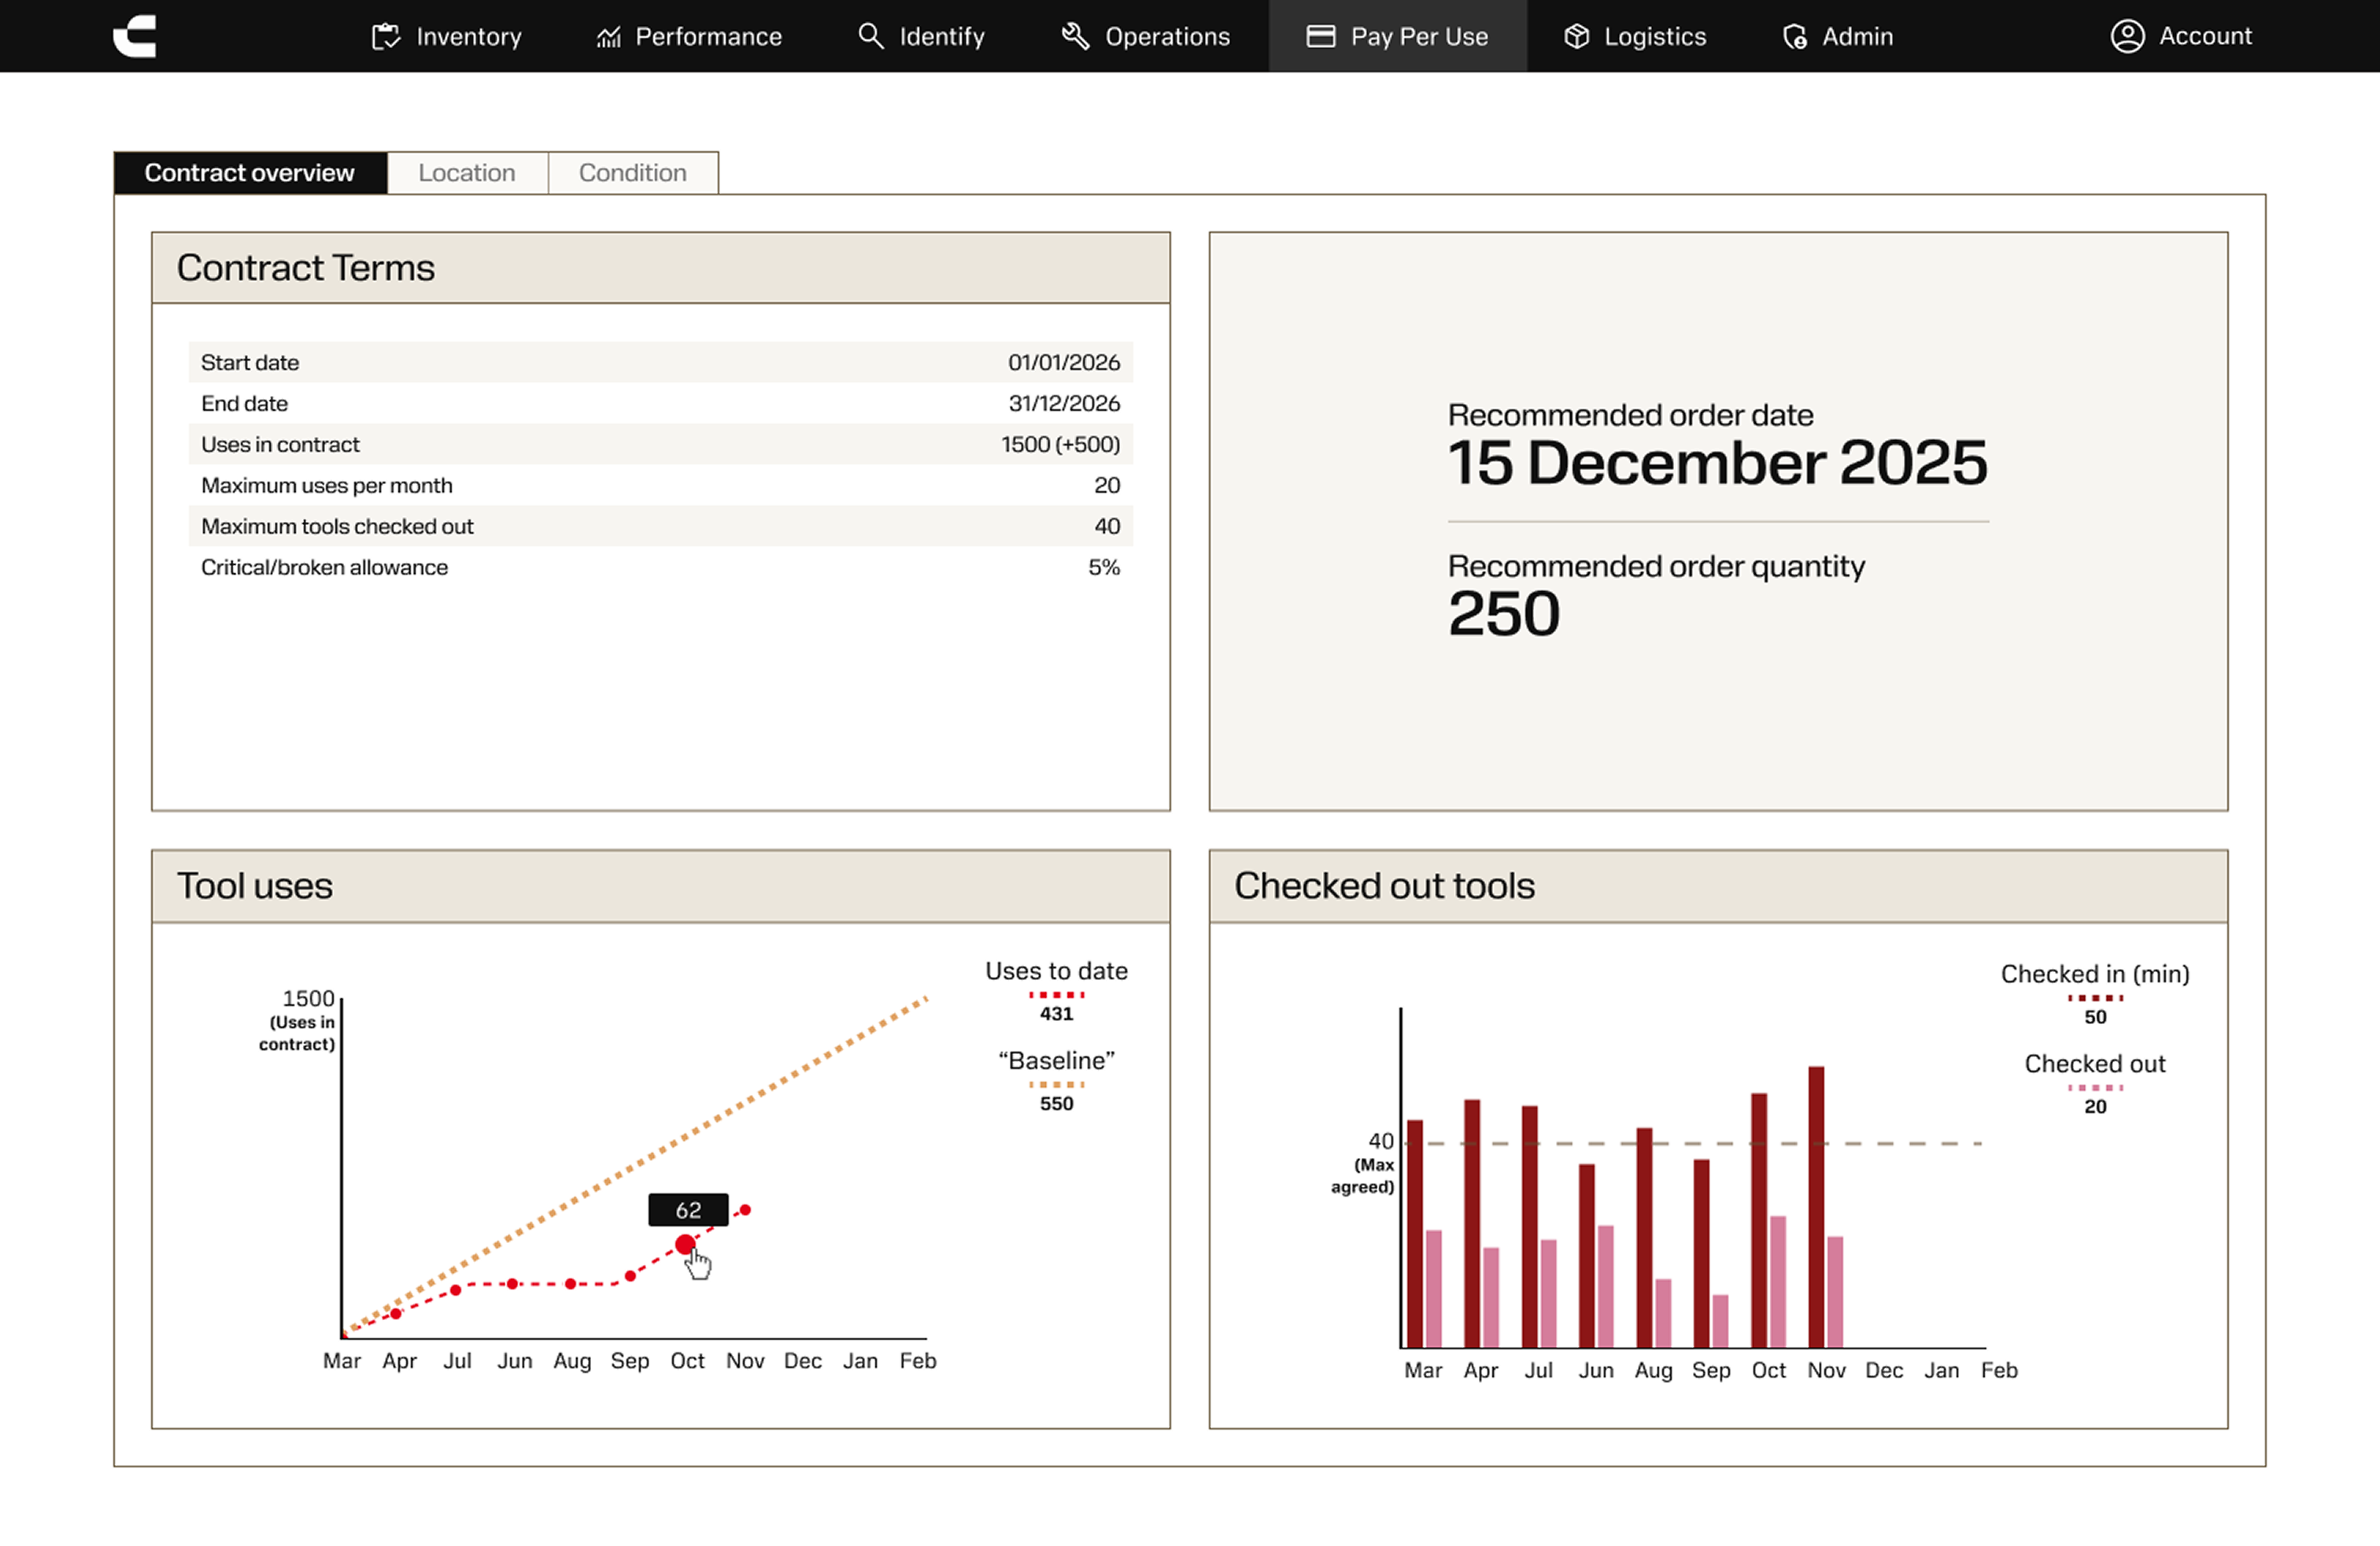
Task: Click the Pay Per Use card icon
Action: 1320,37
